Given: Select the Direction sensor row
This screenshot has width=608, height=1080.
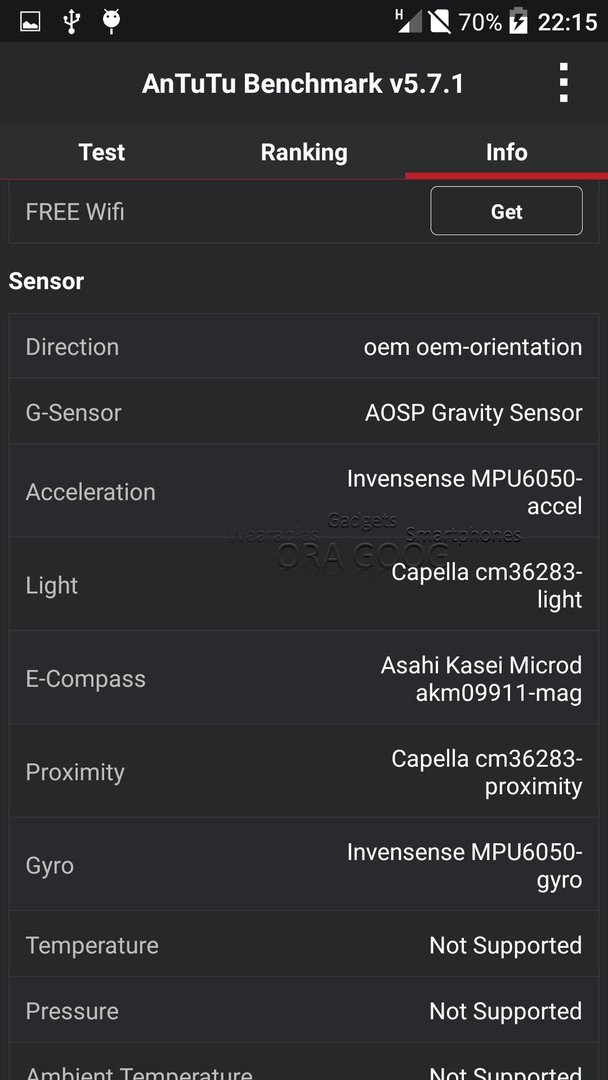Looking at the screenshot, I should (304, 346).
